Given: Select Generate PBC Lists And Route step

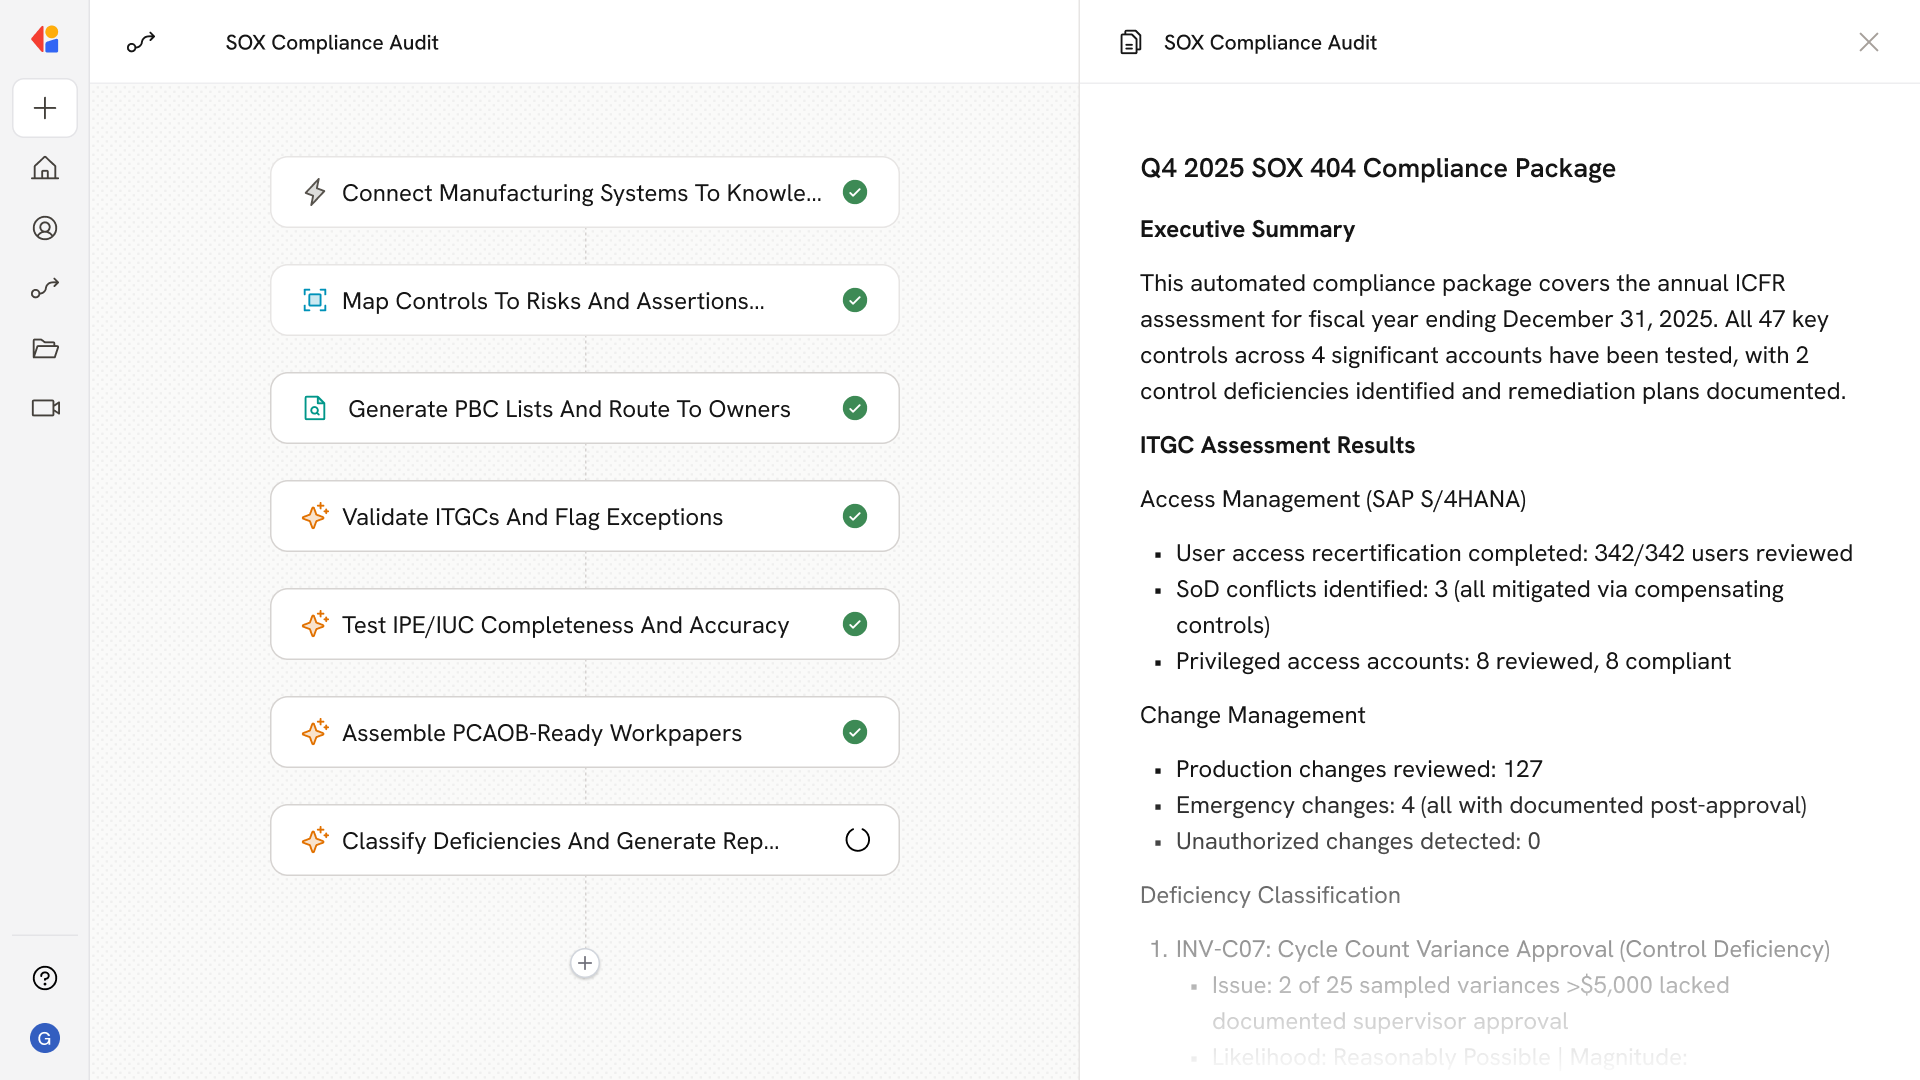Looking at the screenshot, I should tap(568, 409).
